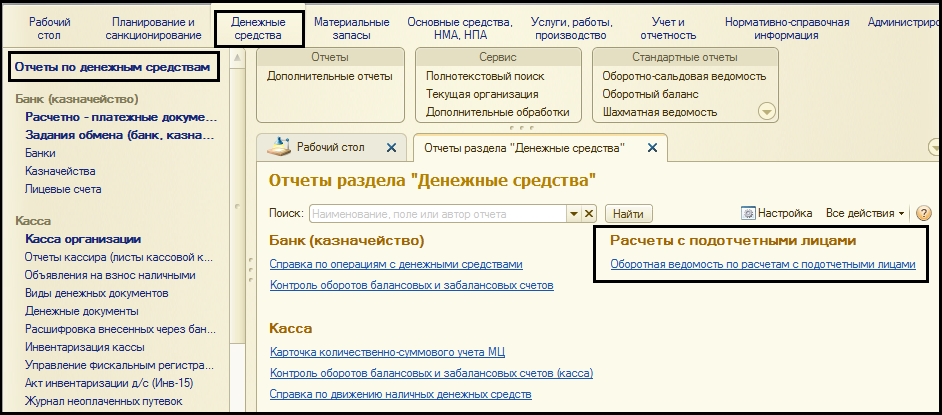The height and width of the screenshot is (415, 942).
Task: Open Оборотная ведомость по расчетам с подотчетными лицами
Action: pyautogui.click(x=763, y=264)
